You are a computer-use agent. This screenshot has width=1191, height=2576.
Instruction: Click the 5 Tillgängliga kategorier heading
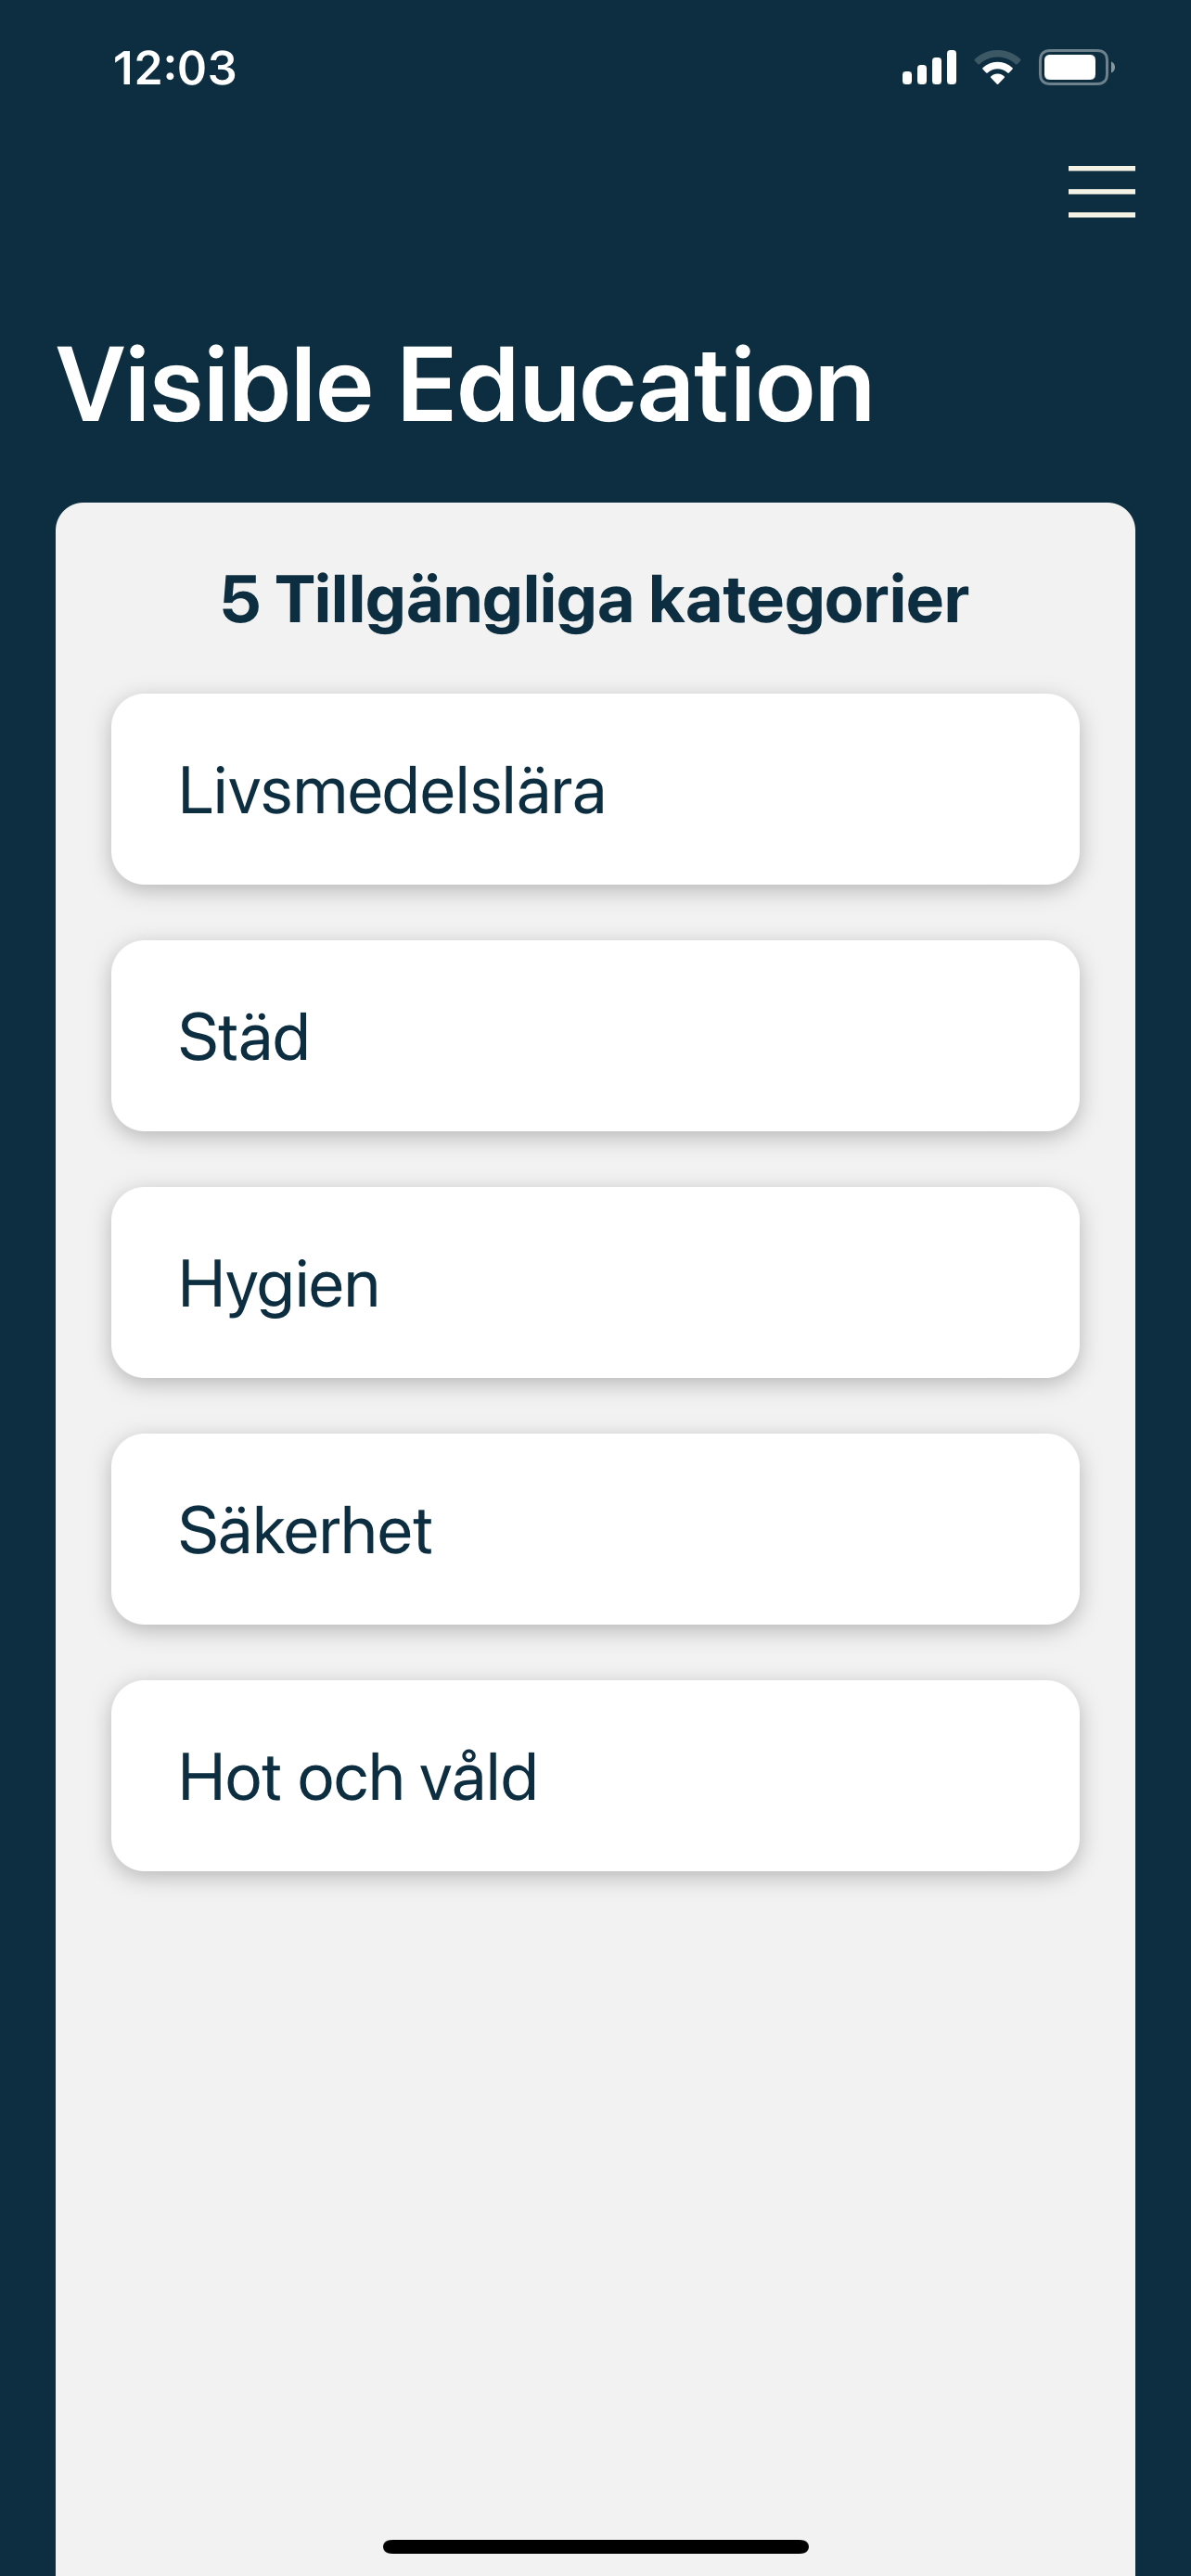[x=595, y=600]
